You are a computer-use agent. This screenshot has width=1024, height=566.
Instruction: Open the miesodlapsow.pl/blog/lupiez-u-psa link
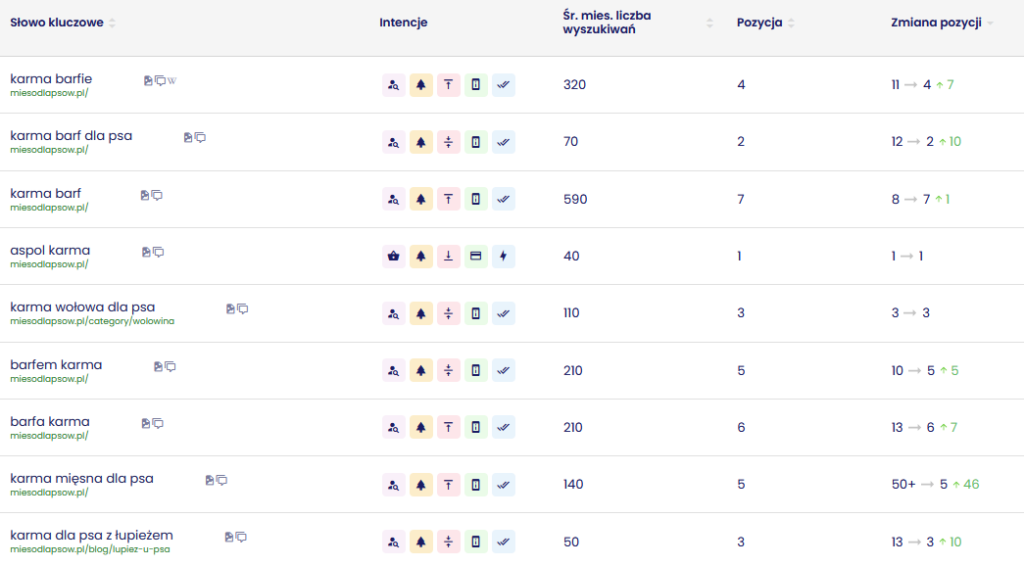90,550
